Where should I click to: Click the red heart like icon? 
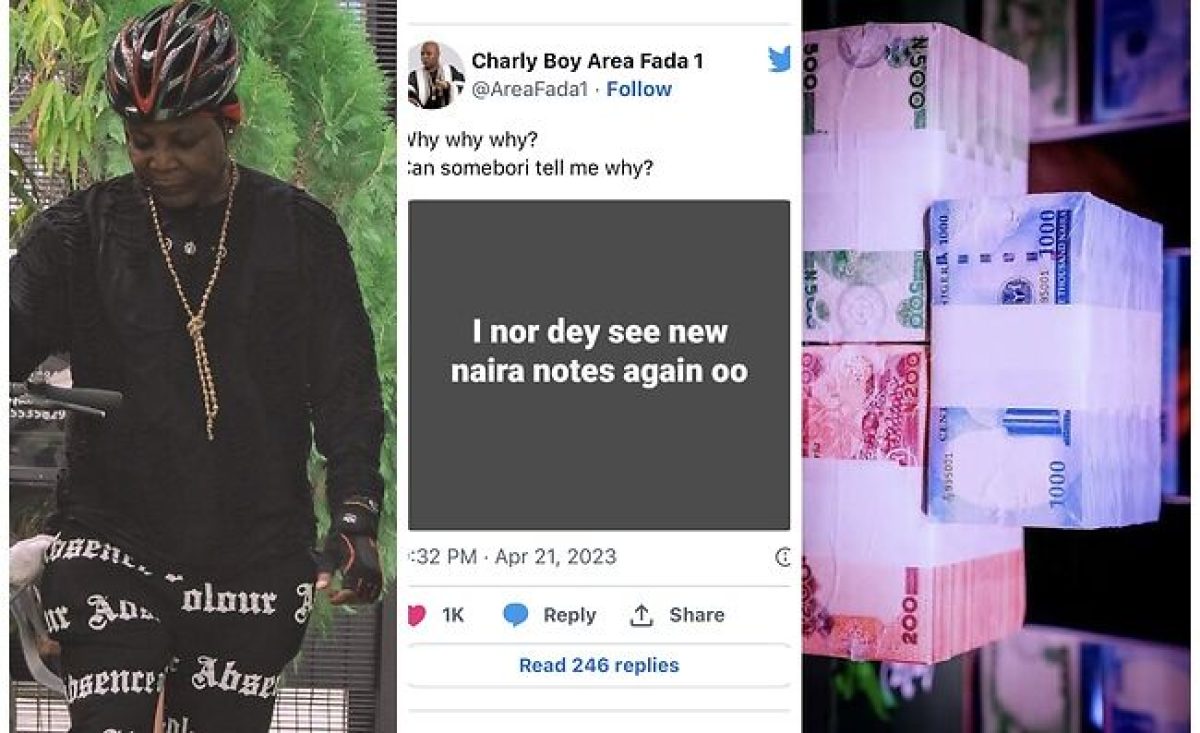click(414, 615)
